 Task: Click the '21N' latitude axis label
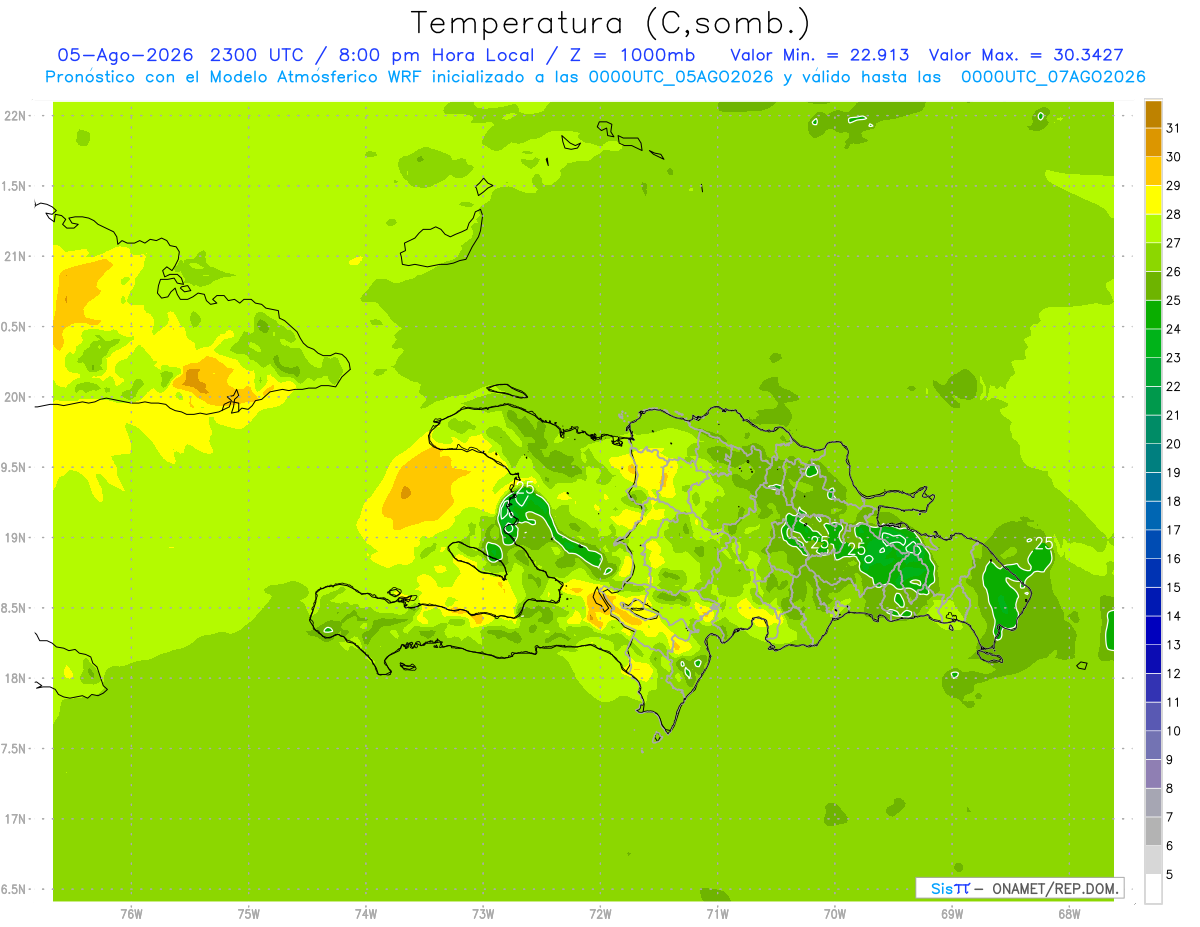(x=16, y=256)
